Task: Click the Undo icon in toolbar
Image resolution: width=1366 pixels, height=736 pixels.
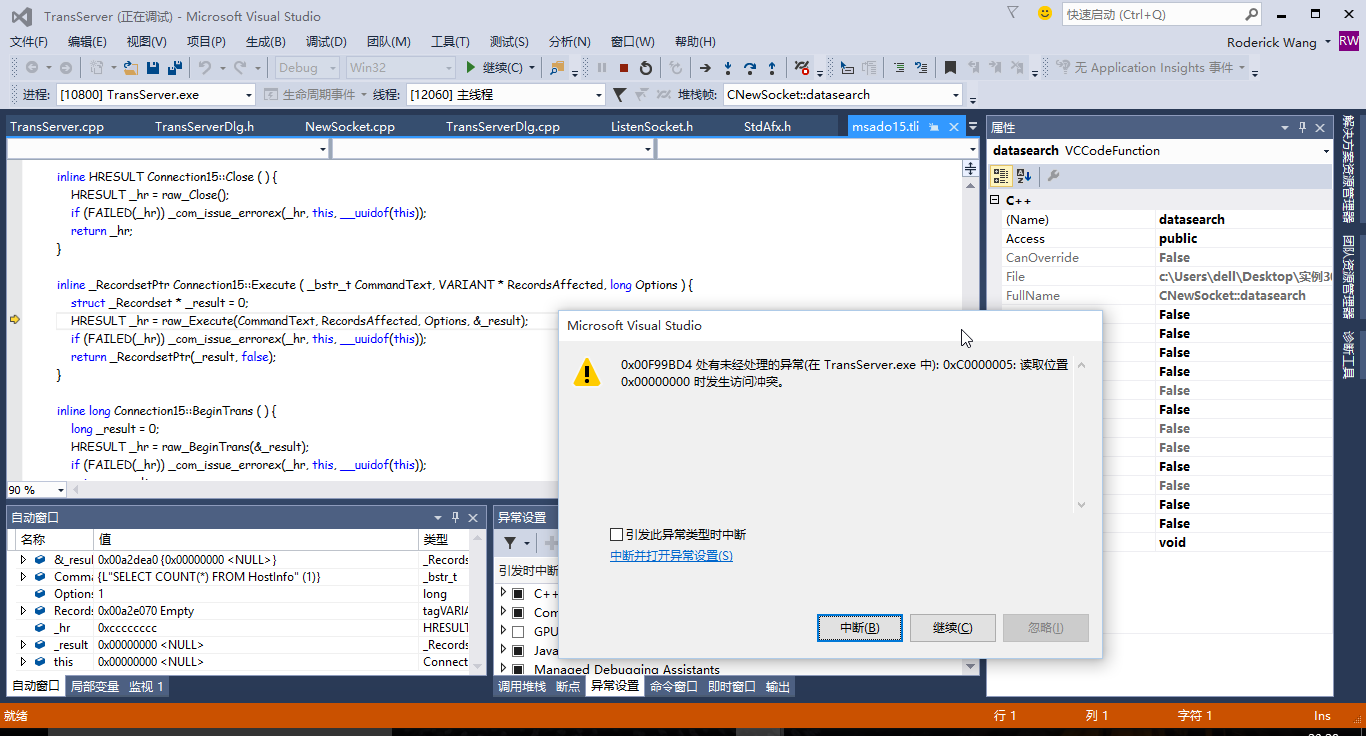Action: coord(205,68)
